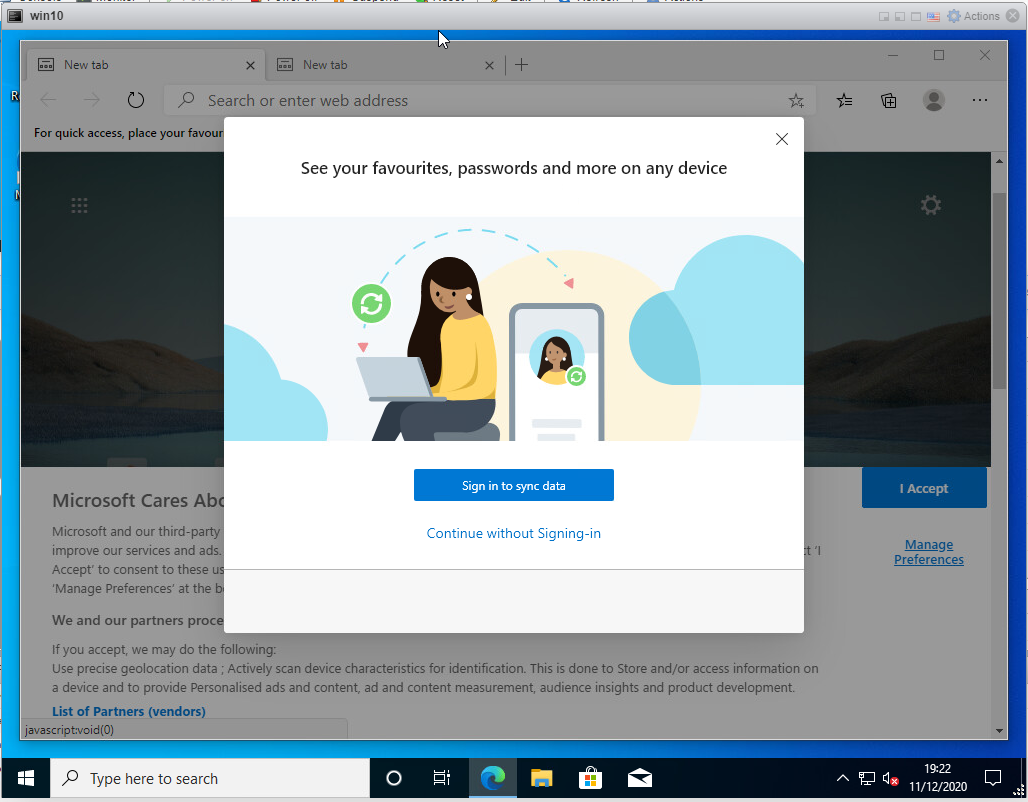Screen dimensions: 1028x802
Task: Open the profile avatar icon
Action: [934, 100]
